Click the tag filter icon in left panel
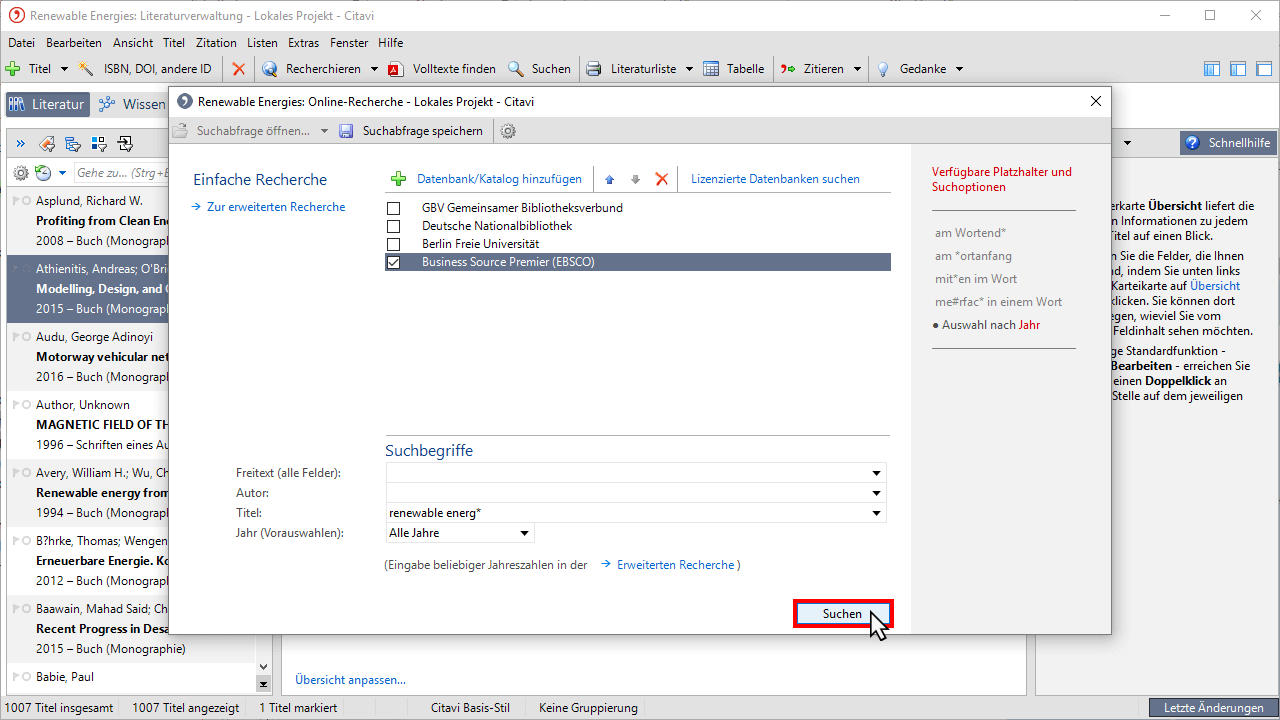The image size is (1280, 720). point(46,143)
